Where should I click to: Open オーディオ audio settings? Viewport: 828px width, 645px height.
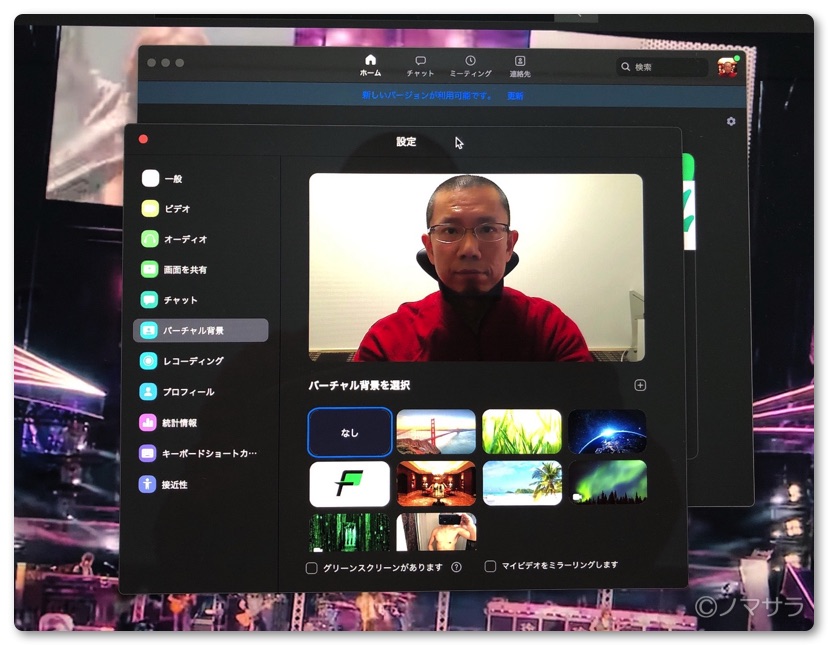pos(150,240)
